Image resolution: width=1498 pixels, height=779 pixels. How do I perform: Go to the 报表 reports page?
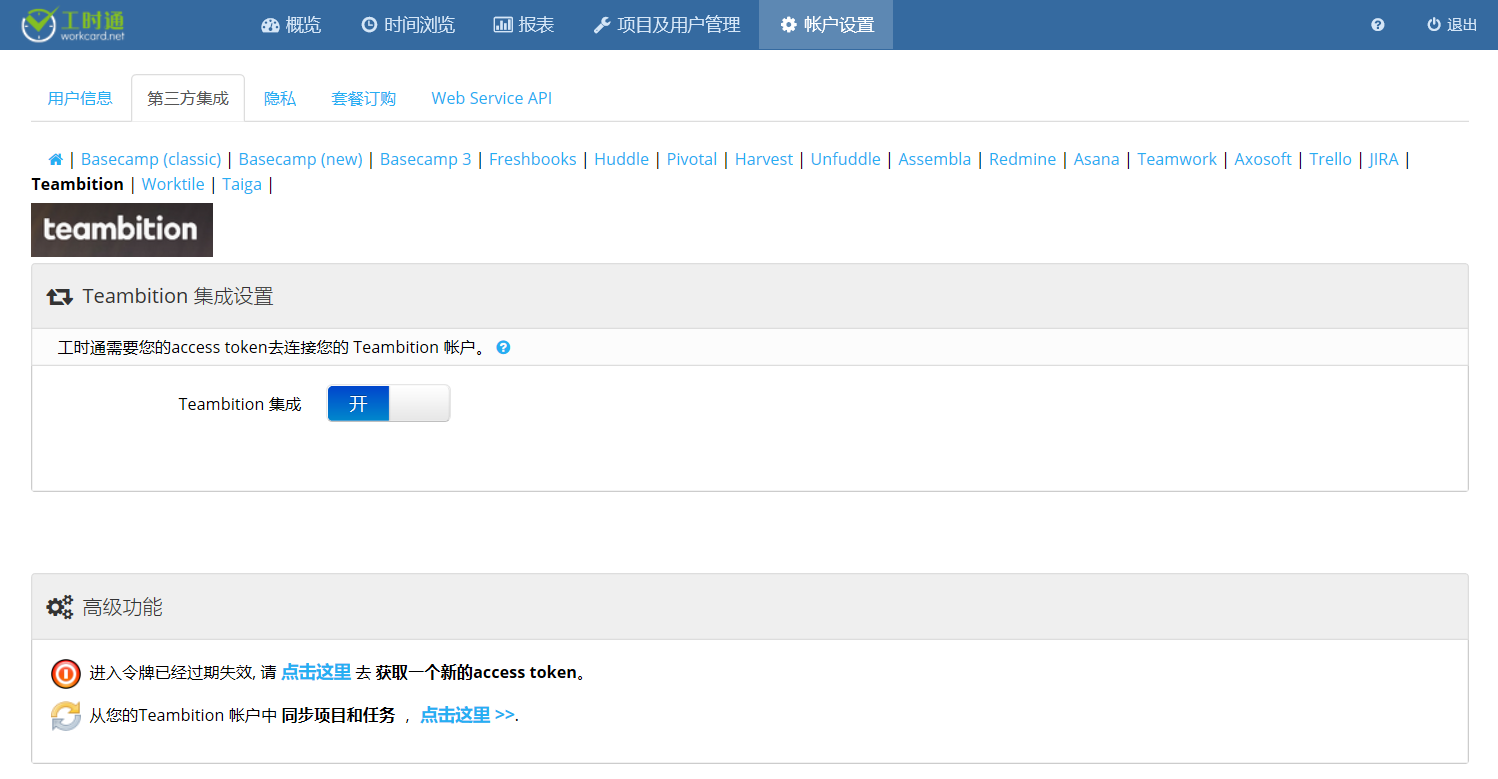pyautogui.click(x=524, y=25)
